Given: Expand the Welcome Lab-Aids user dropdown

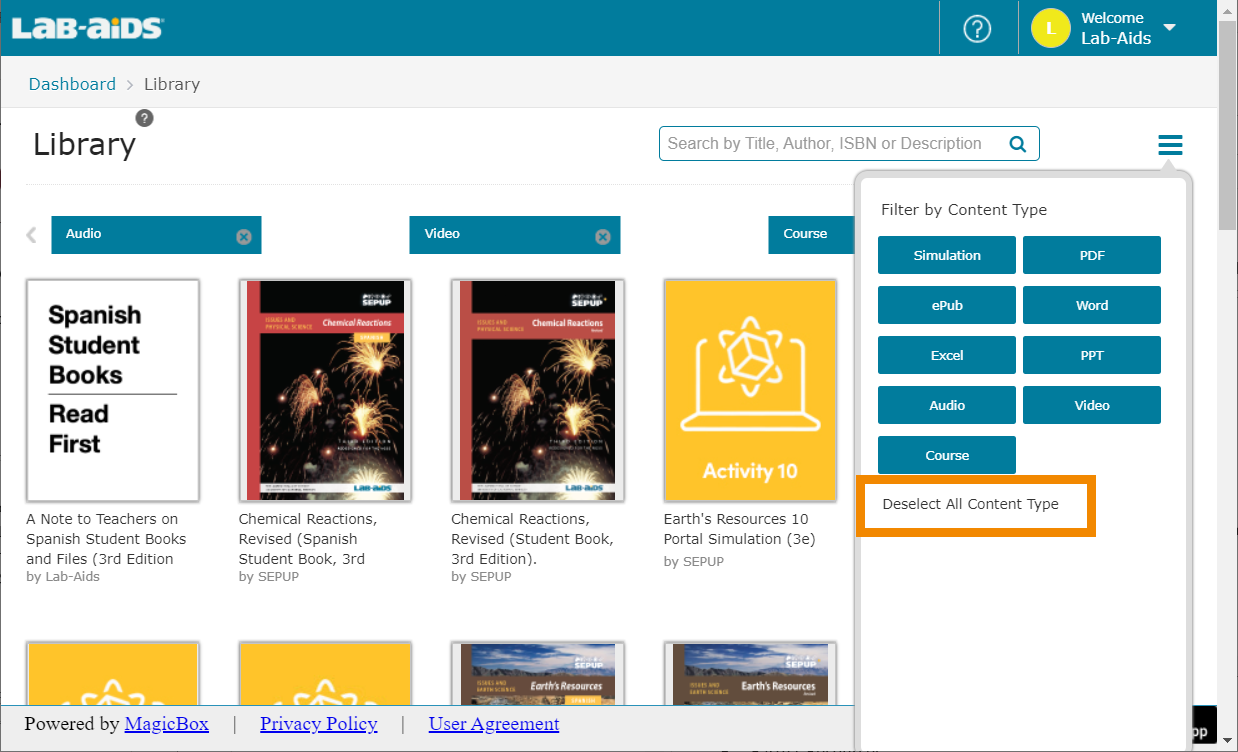Looking at the screenshot, I should coord(1169,28).
